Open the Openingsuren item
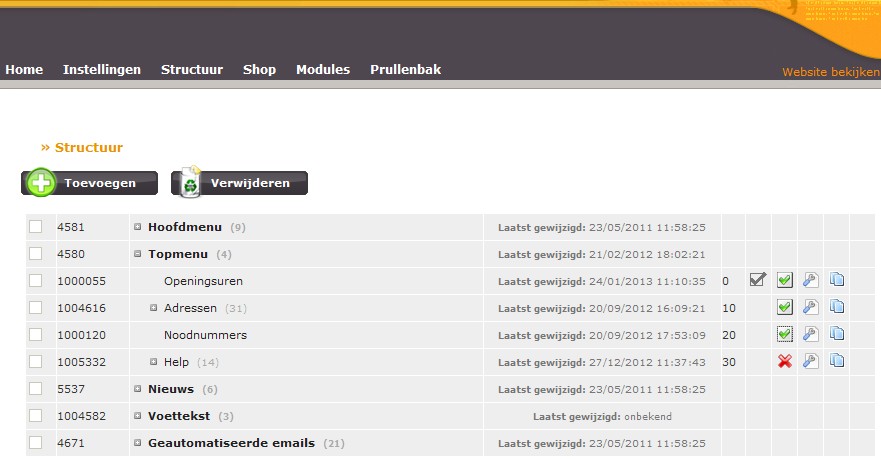Image resolution: width=881 pixels, height=459 pixels. point(203,281)
